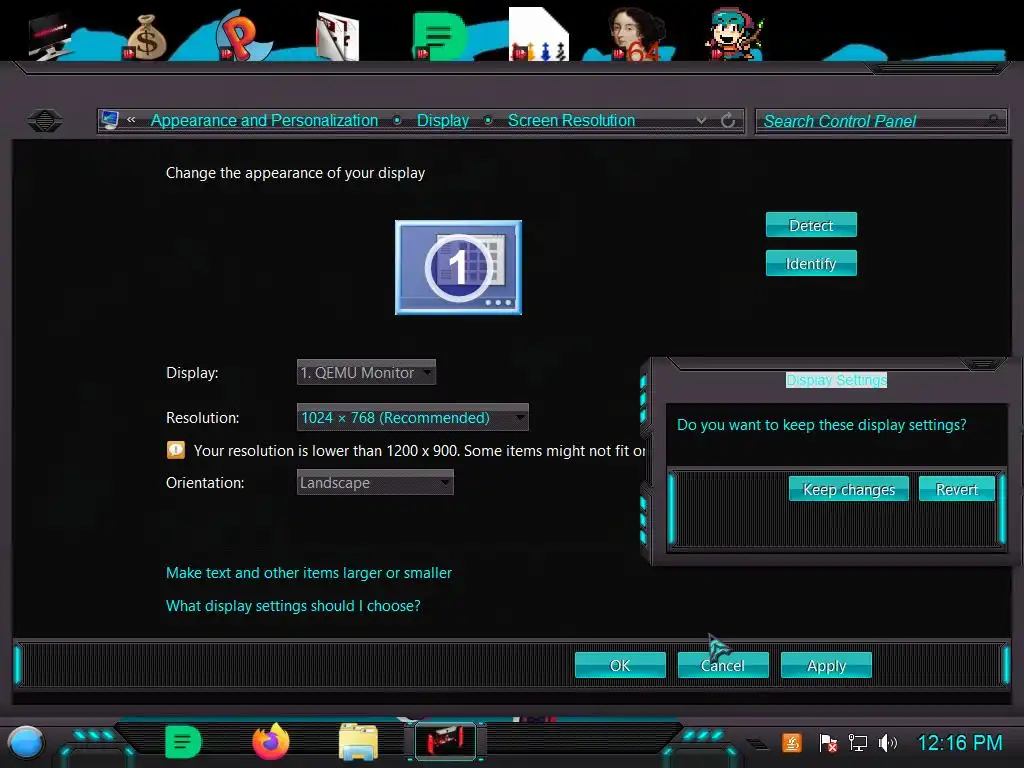Open What display settings should I choose link

click(x=293, y=605)
